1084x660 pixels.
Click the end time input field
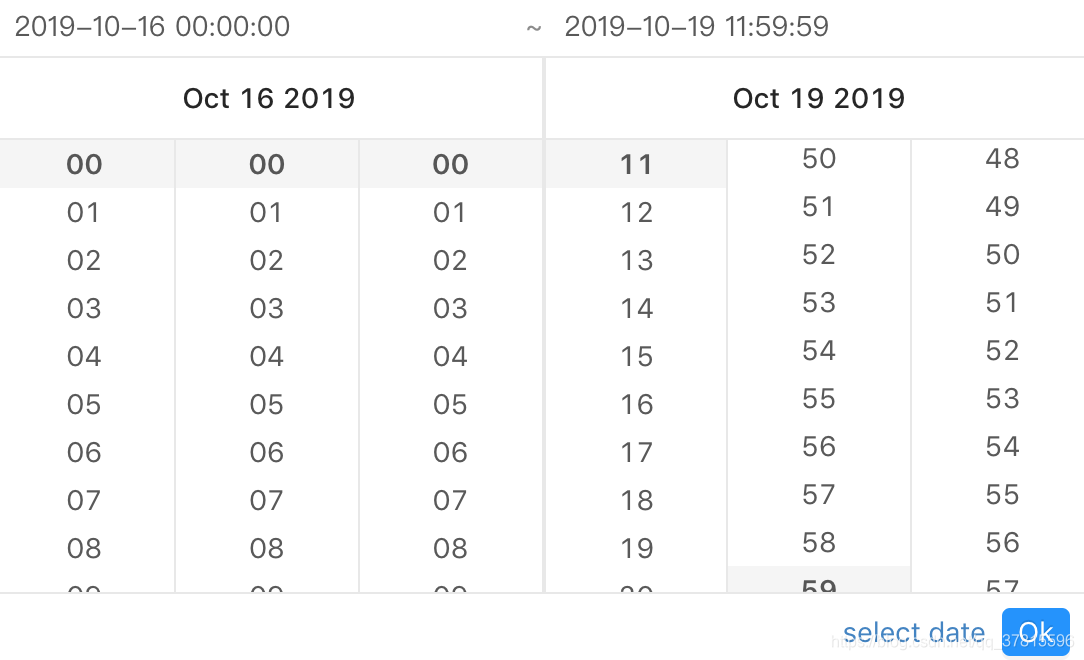point(697,26)
